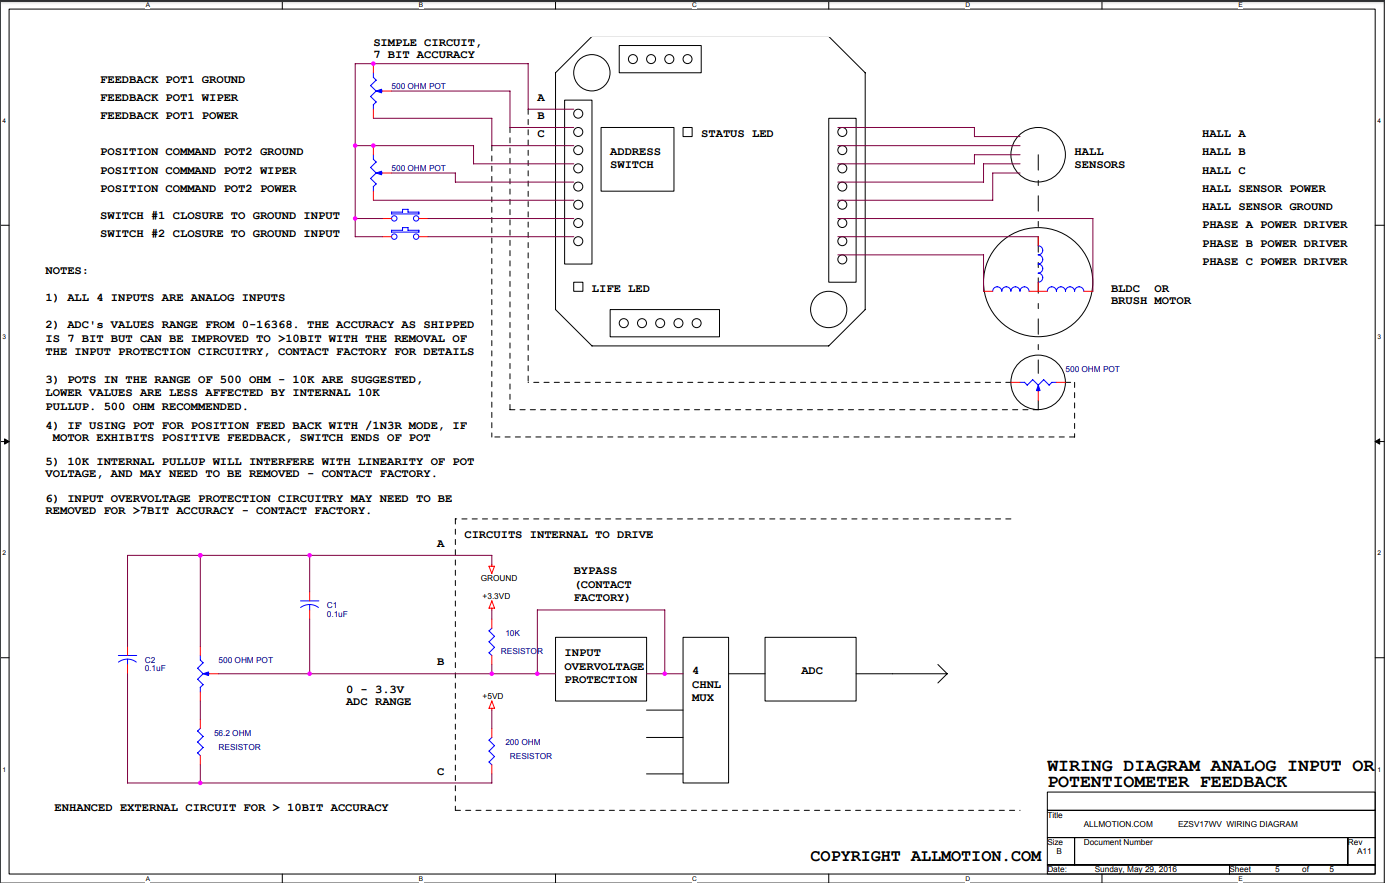
Task: Click the 500 OHM POT label in enhanced circuit
Action: pos(245,660)
